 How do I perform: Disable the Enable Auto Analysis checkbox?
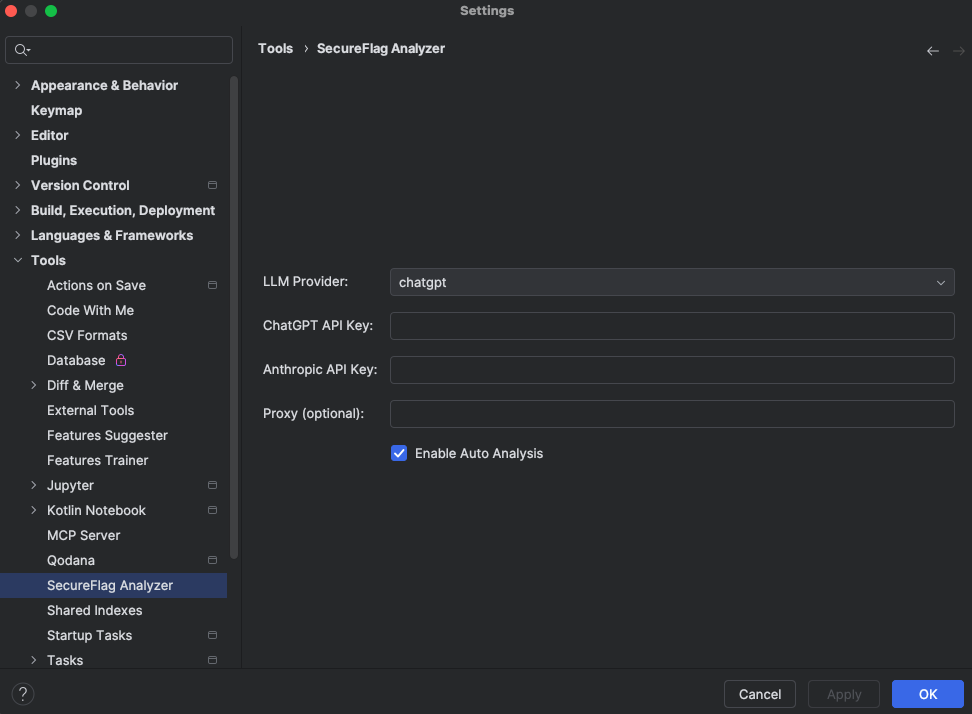tap(399, 453)
